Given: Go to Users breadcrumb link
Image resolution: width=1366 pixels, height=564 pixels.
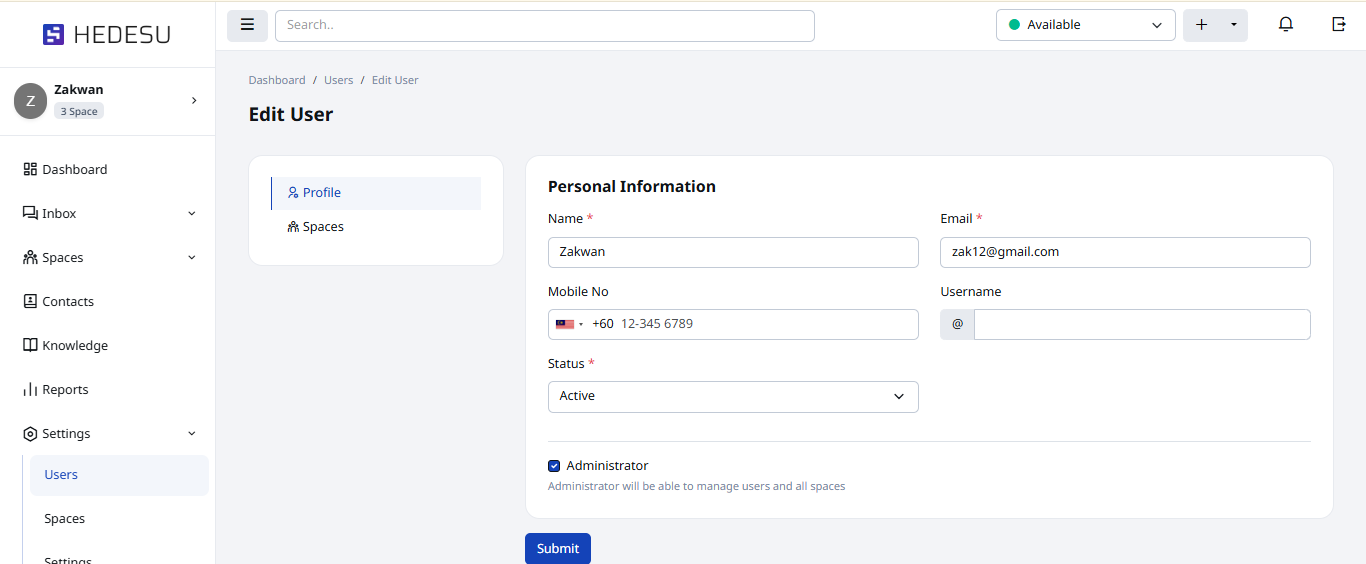Looking at the screenshot, I should tap(338, 80).
